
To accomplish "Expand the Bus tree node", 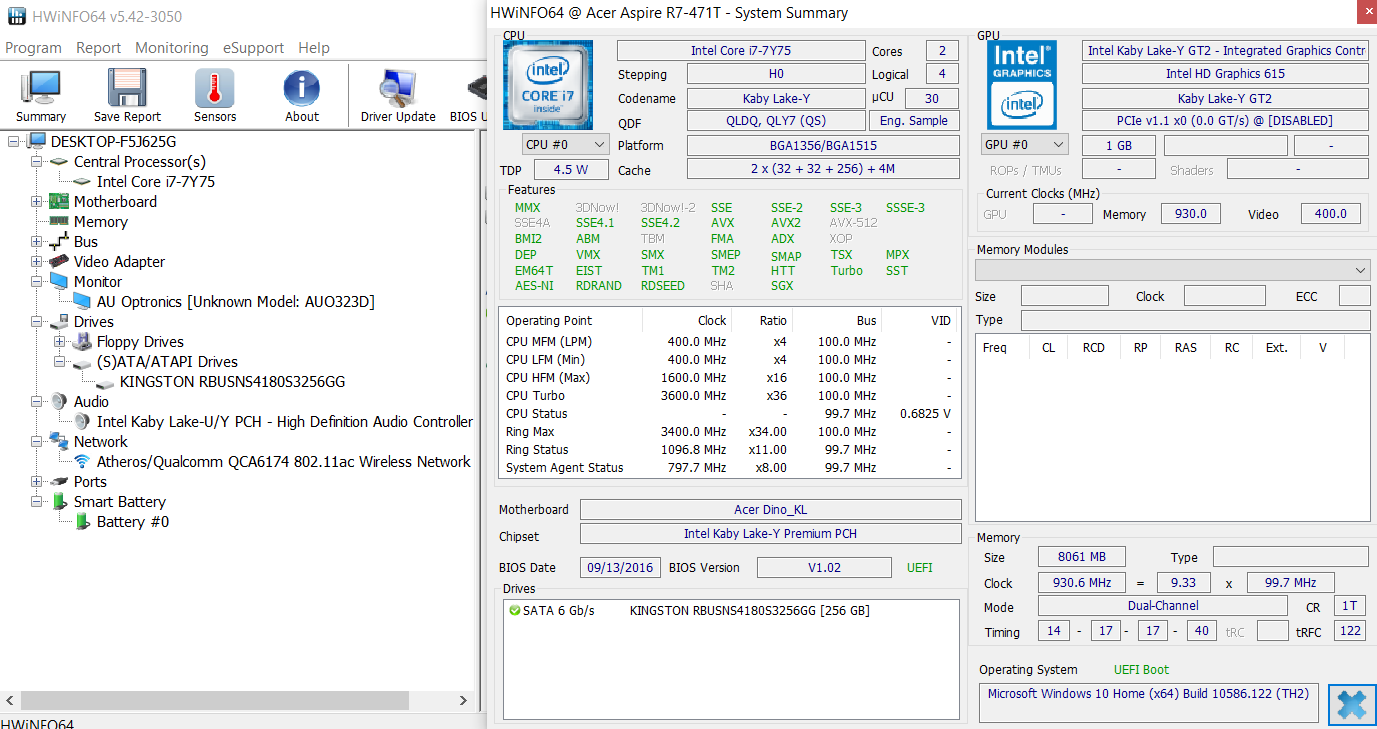I will [x=36, y=241].
